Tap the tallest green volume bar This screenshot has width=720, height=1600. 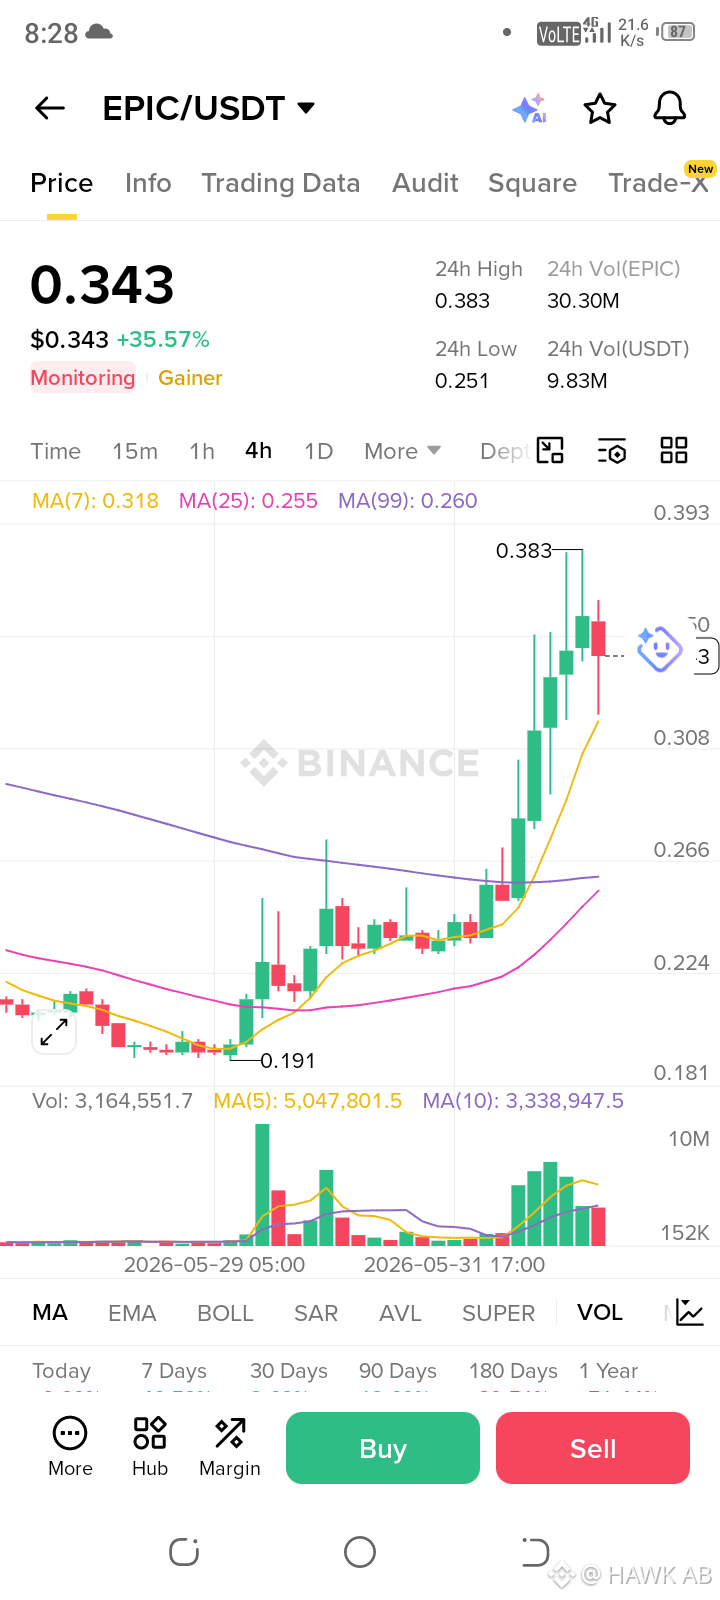point(262,1184)
